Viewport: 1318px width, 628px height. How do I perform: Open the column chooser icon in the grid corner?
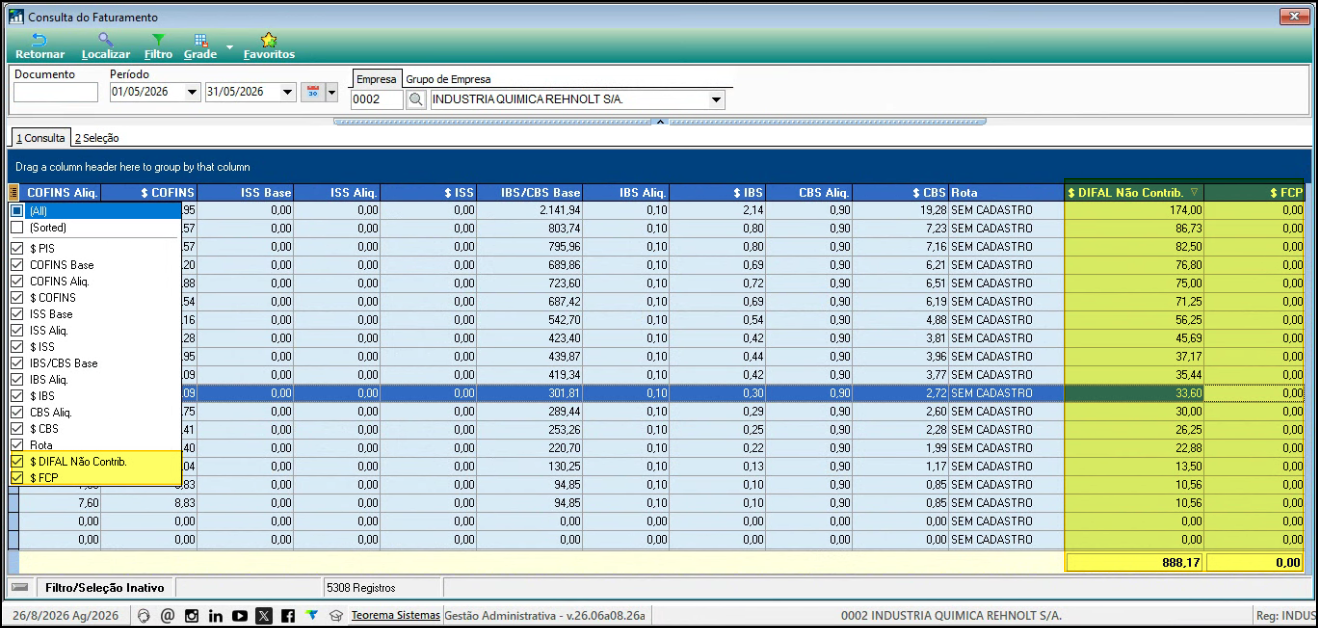(14, 192)
